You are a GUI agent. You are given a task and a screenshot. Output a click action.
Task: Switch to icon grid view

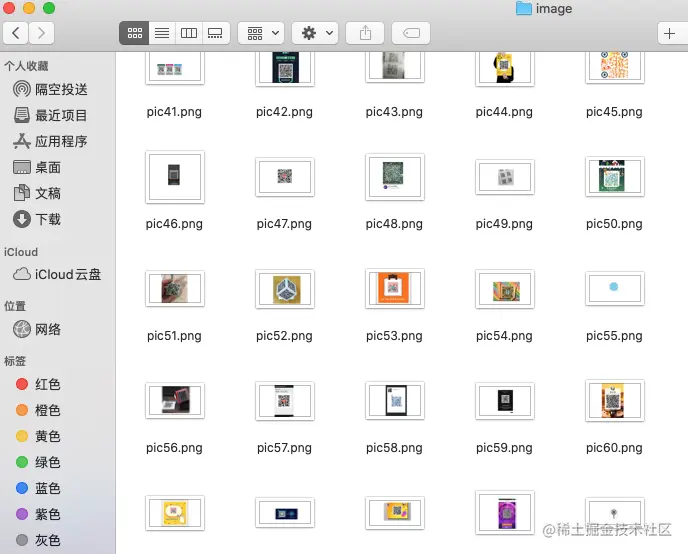[x=134, y=33]
